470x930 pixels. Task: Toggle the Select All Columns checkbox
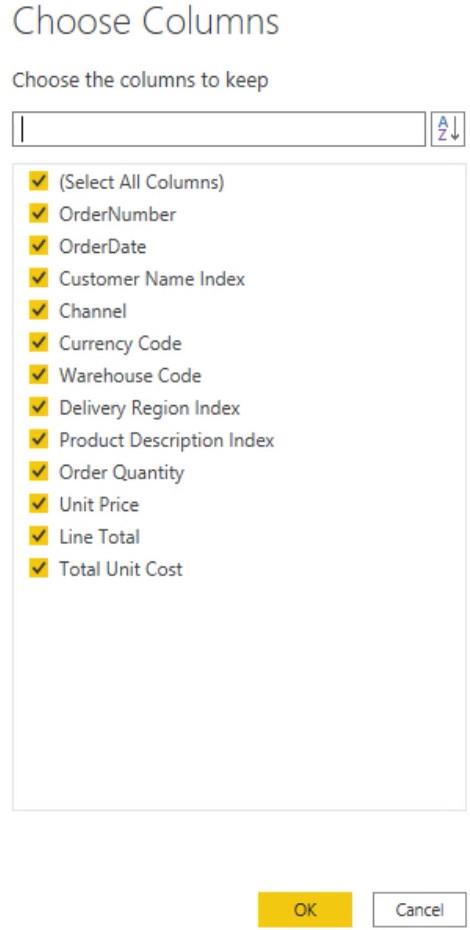click(x=39, y=181)
